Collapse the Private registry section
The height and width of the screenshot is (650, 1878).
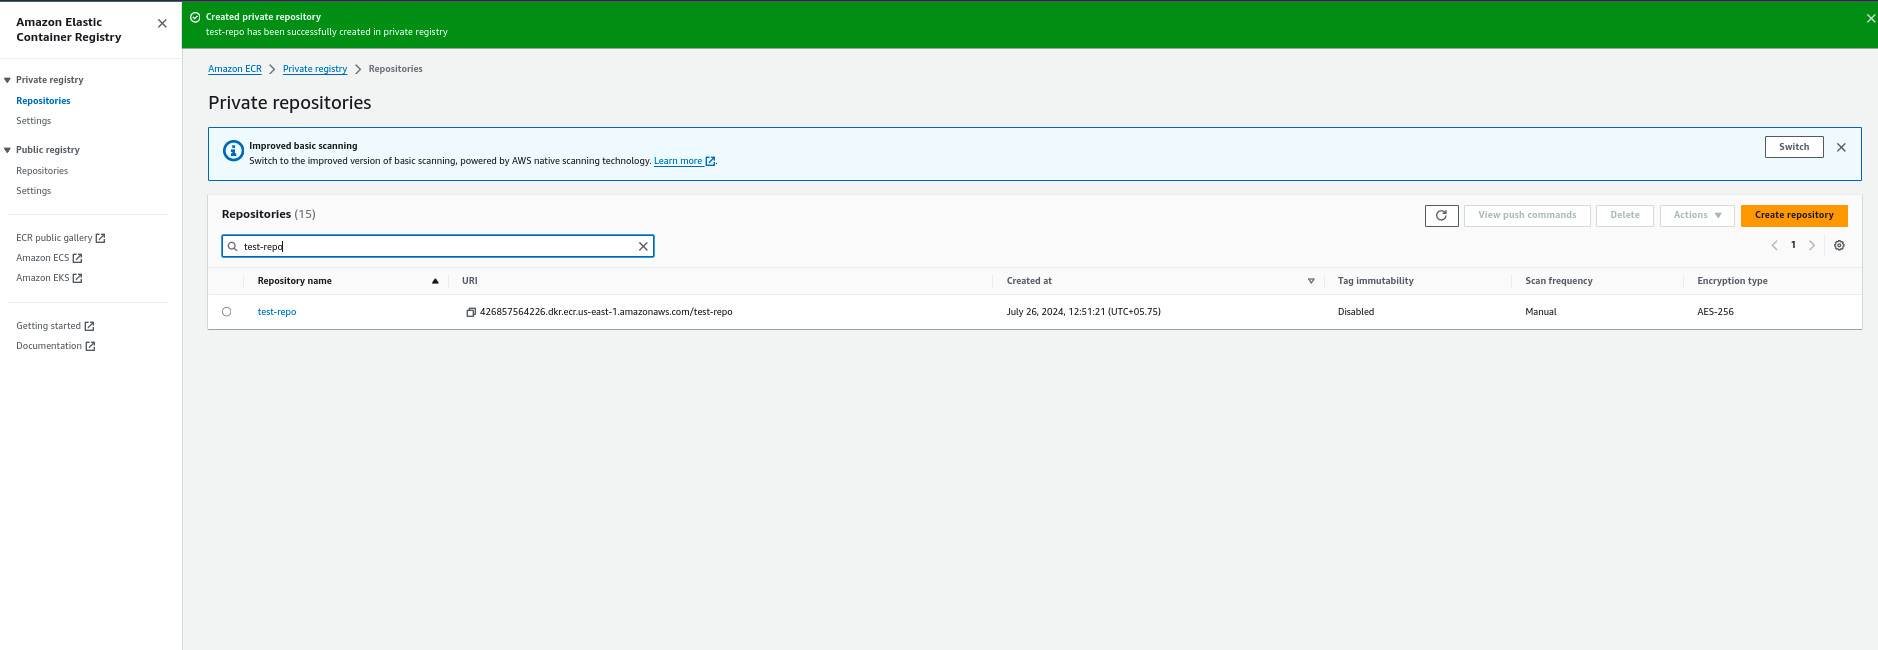pyautogui.click(x=8, y=80)
